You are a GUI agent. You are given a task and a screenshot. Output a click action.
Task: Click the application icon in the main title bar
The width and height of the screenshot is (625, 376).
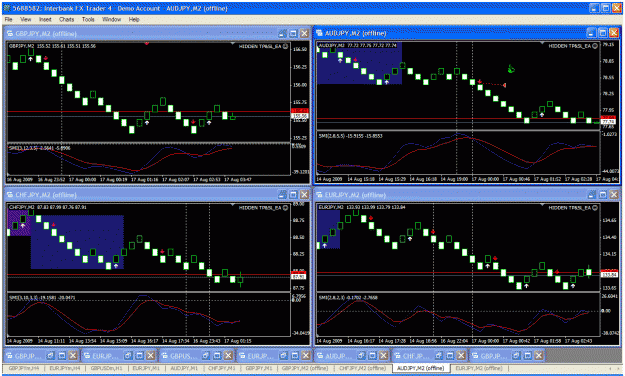[x=7, y=8]
